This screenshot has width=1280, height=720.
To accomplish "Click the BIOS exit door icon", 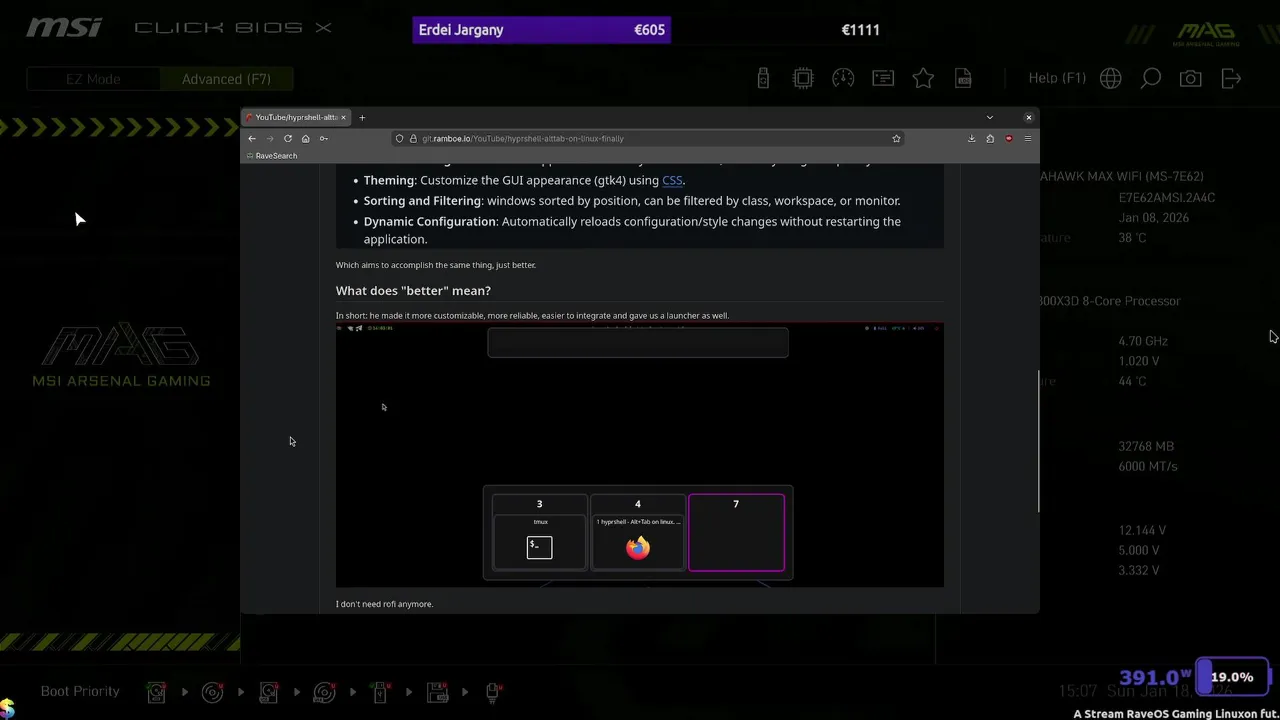I will pos(1231,78).
